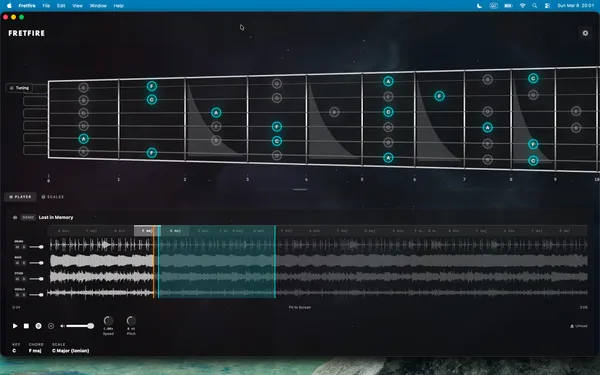Open the Apple menu
Image resolution: width=600 pixels, height=375 pixels.
coord(9,6)
